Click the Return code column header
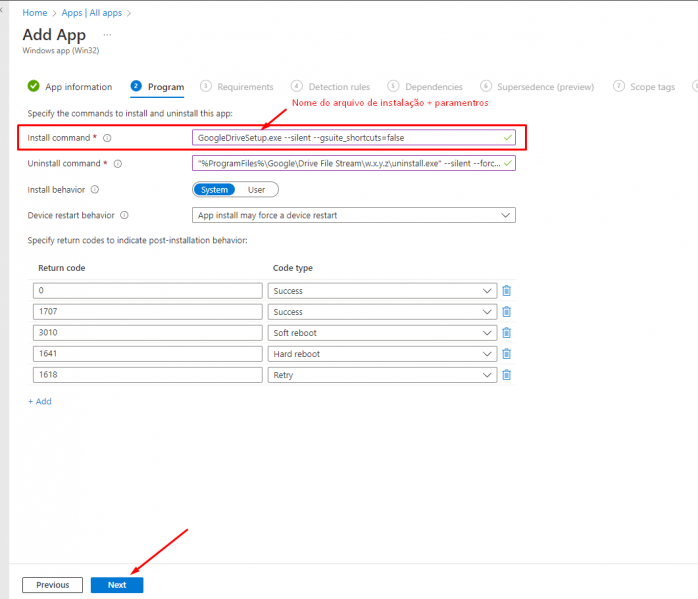This screenshot has height=599, width=698. (x=61, y=268)
